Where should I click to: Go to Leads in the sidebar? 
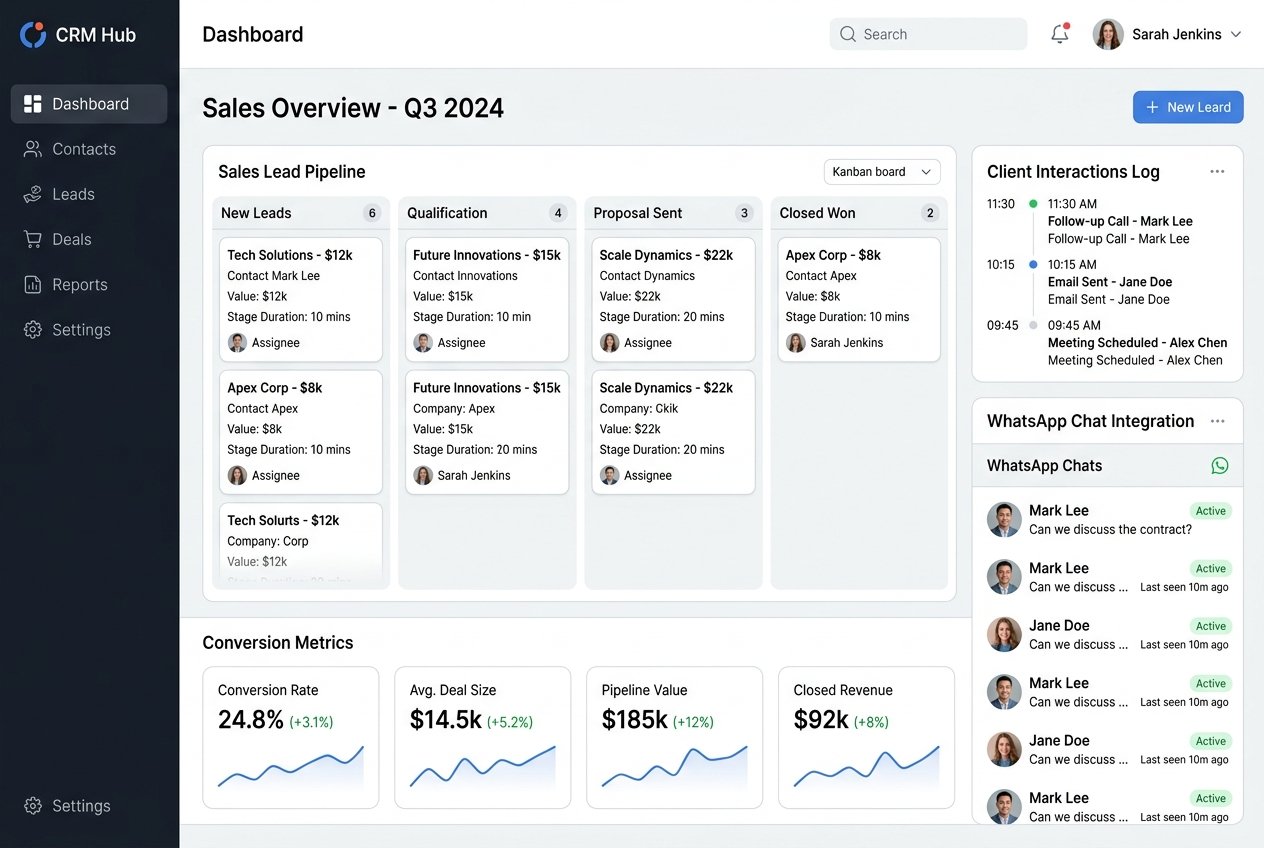point(89,194)
